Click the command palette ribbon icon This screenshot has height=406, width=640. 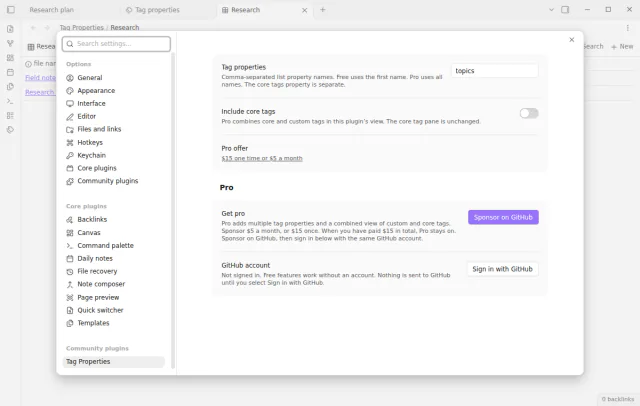(x=10, y=101)
